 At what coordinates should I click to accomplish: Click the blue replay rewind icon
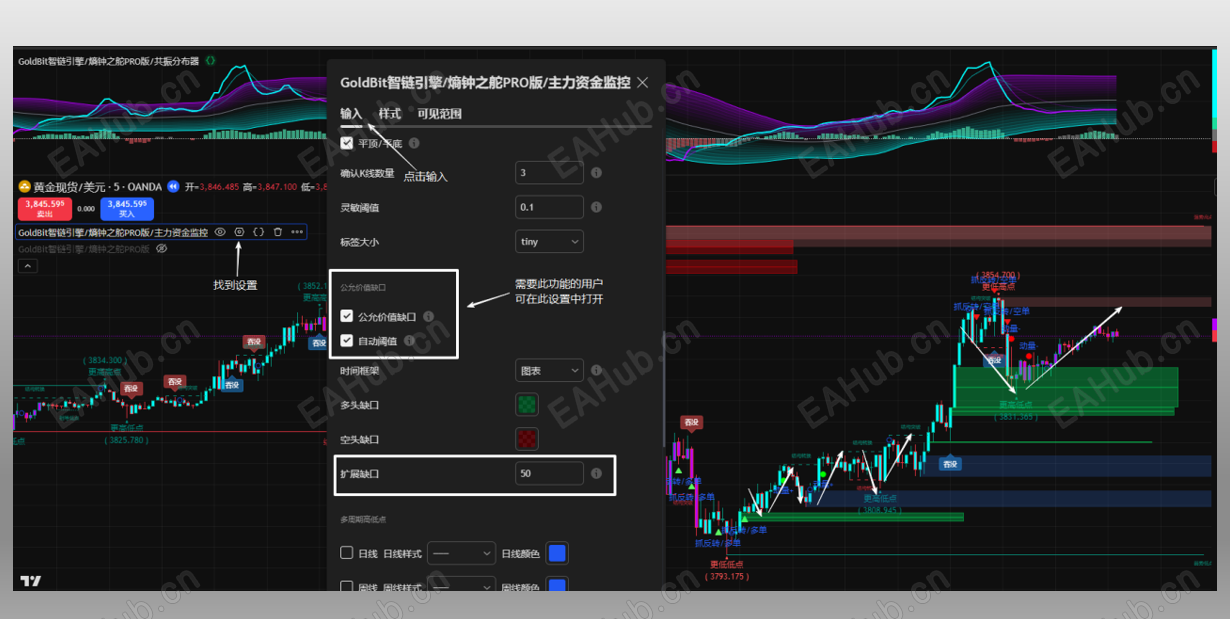173,186
